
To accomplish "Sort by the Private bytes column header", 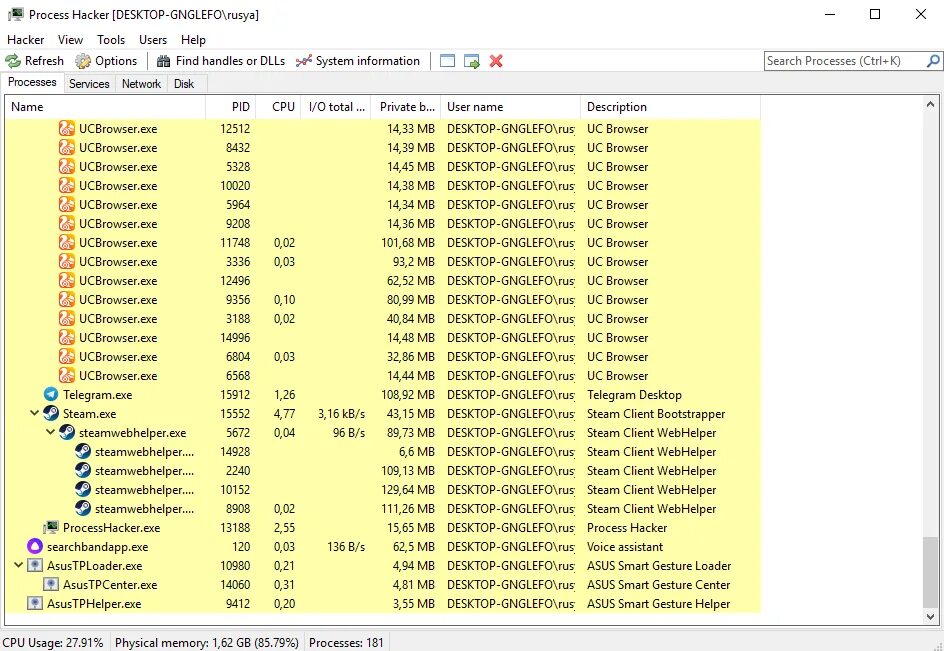I will point(406,107).
